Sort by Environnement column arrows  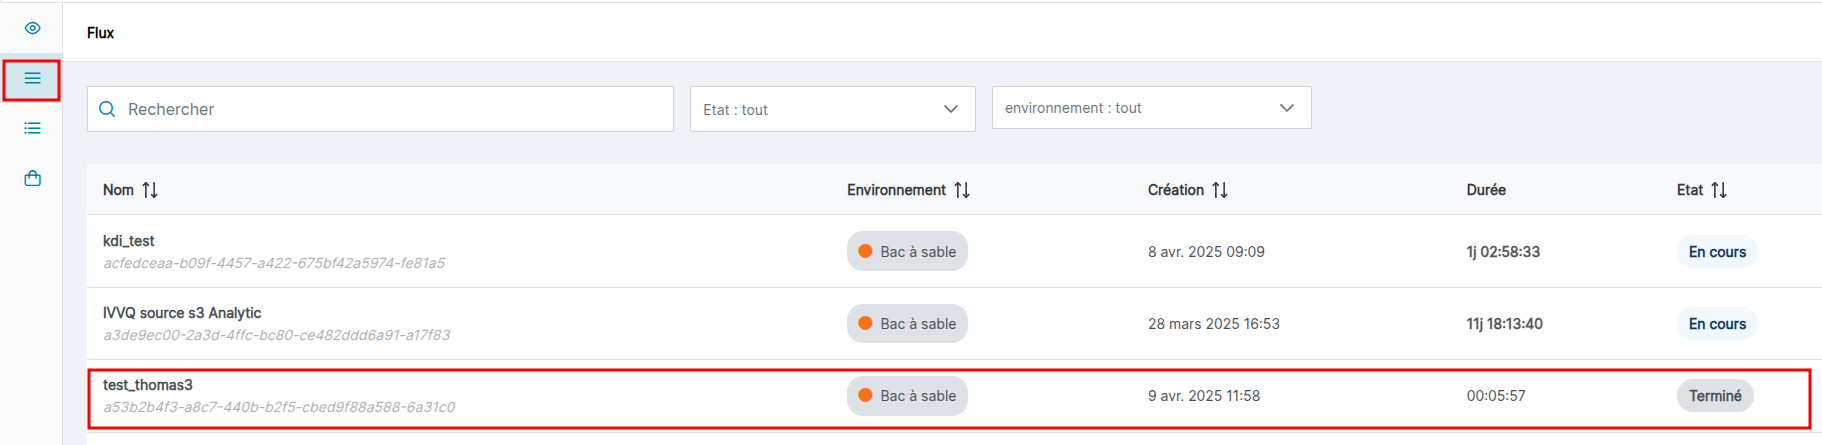tap(962, 190)
